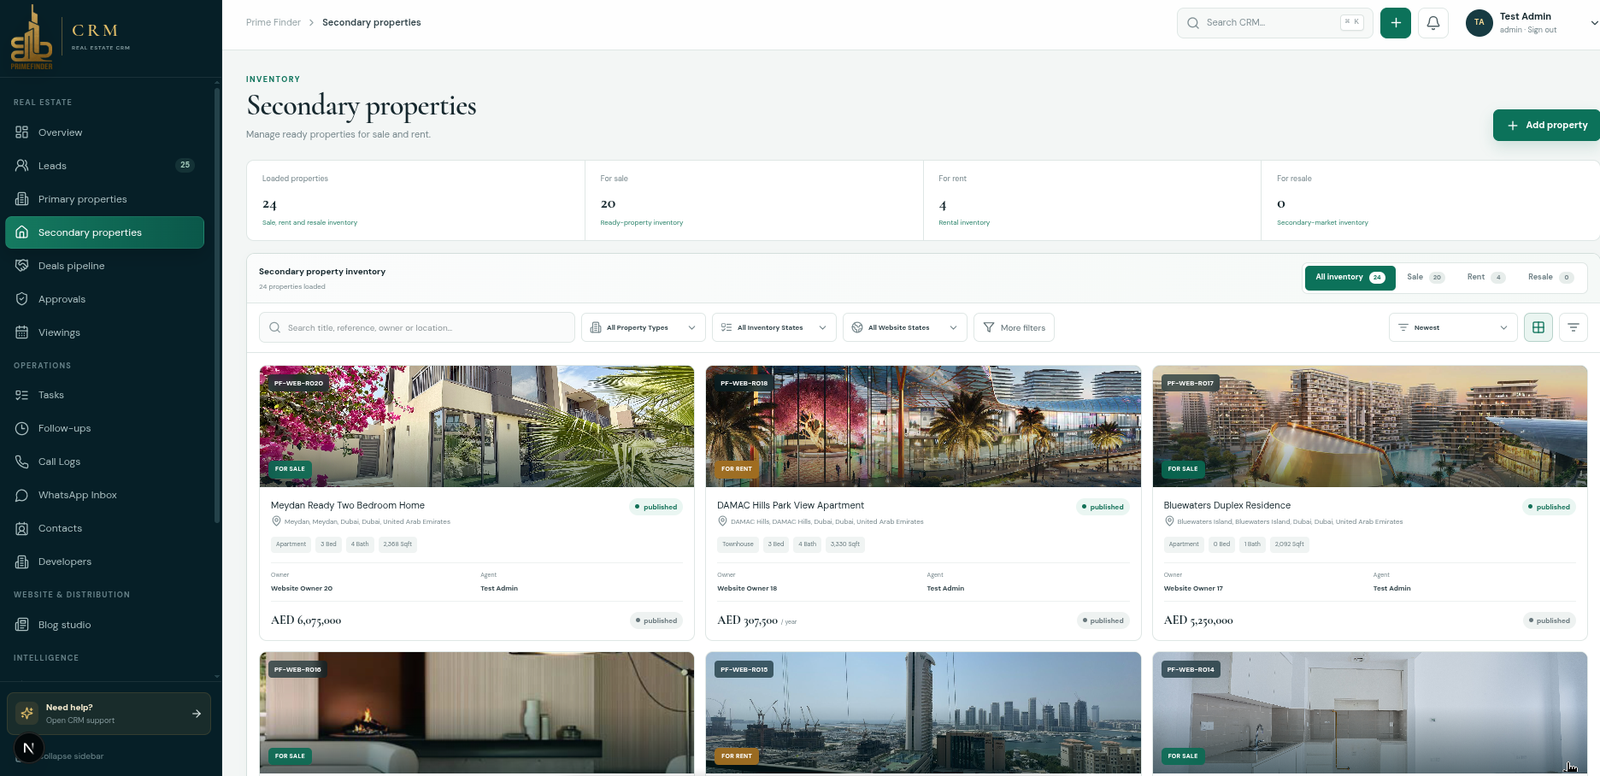Click the Sign out link
The image size is (1600, 776).
coord(1542,30)
